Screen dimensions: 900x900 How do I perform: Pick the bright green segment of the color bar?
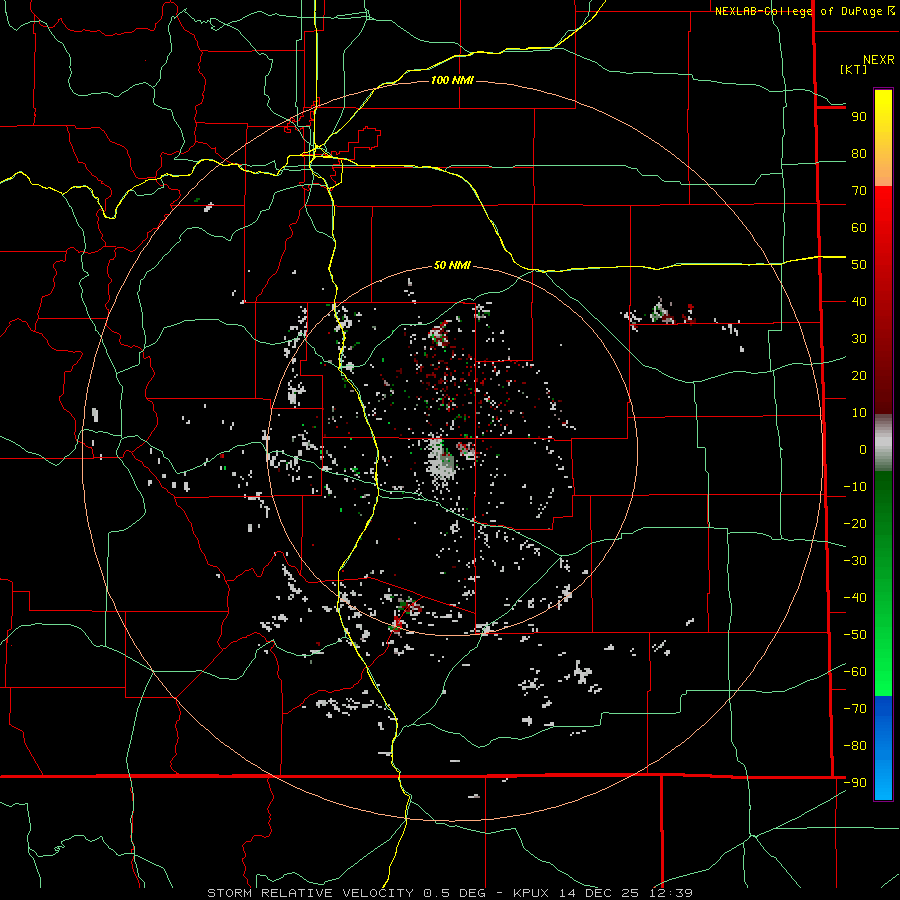tap(883, 660)
